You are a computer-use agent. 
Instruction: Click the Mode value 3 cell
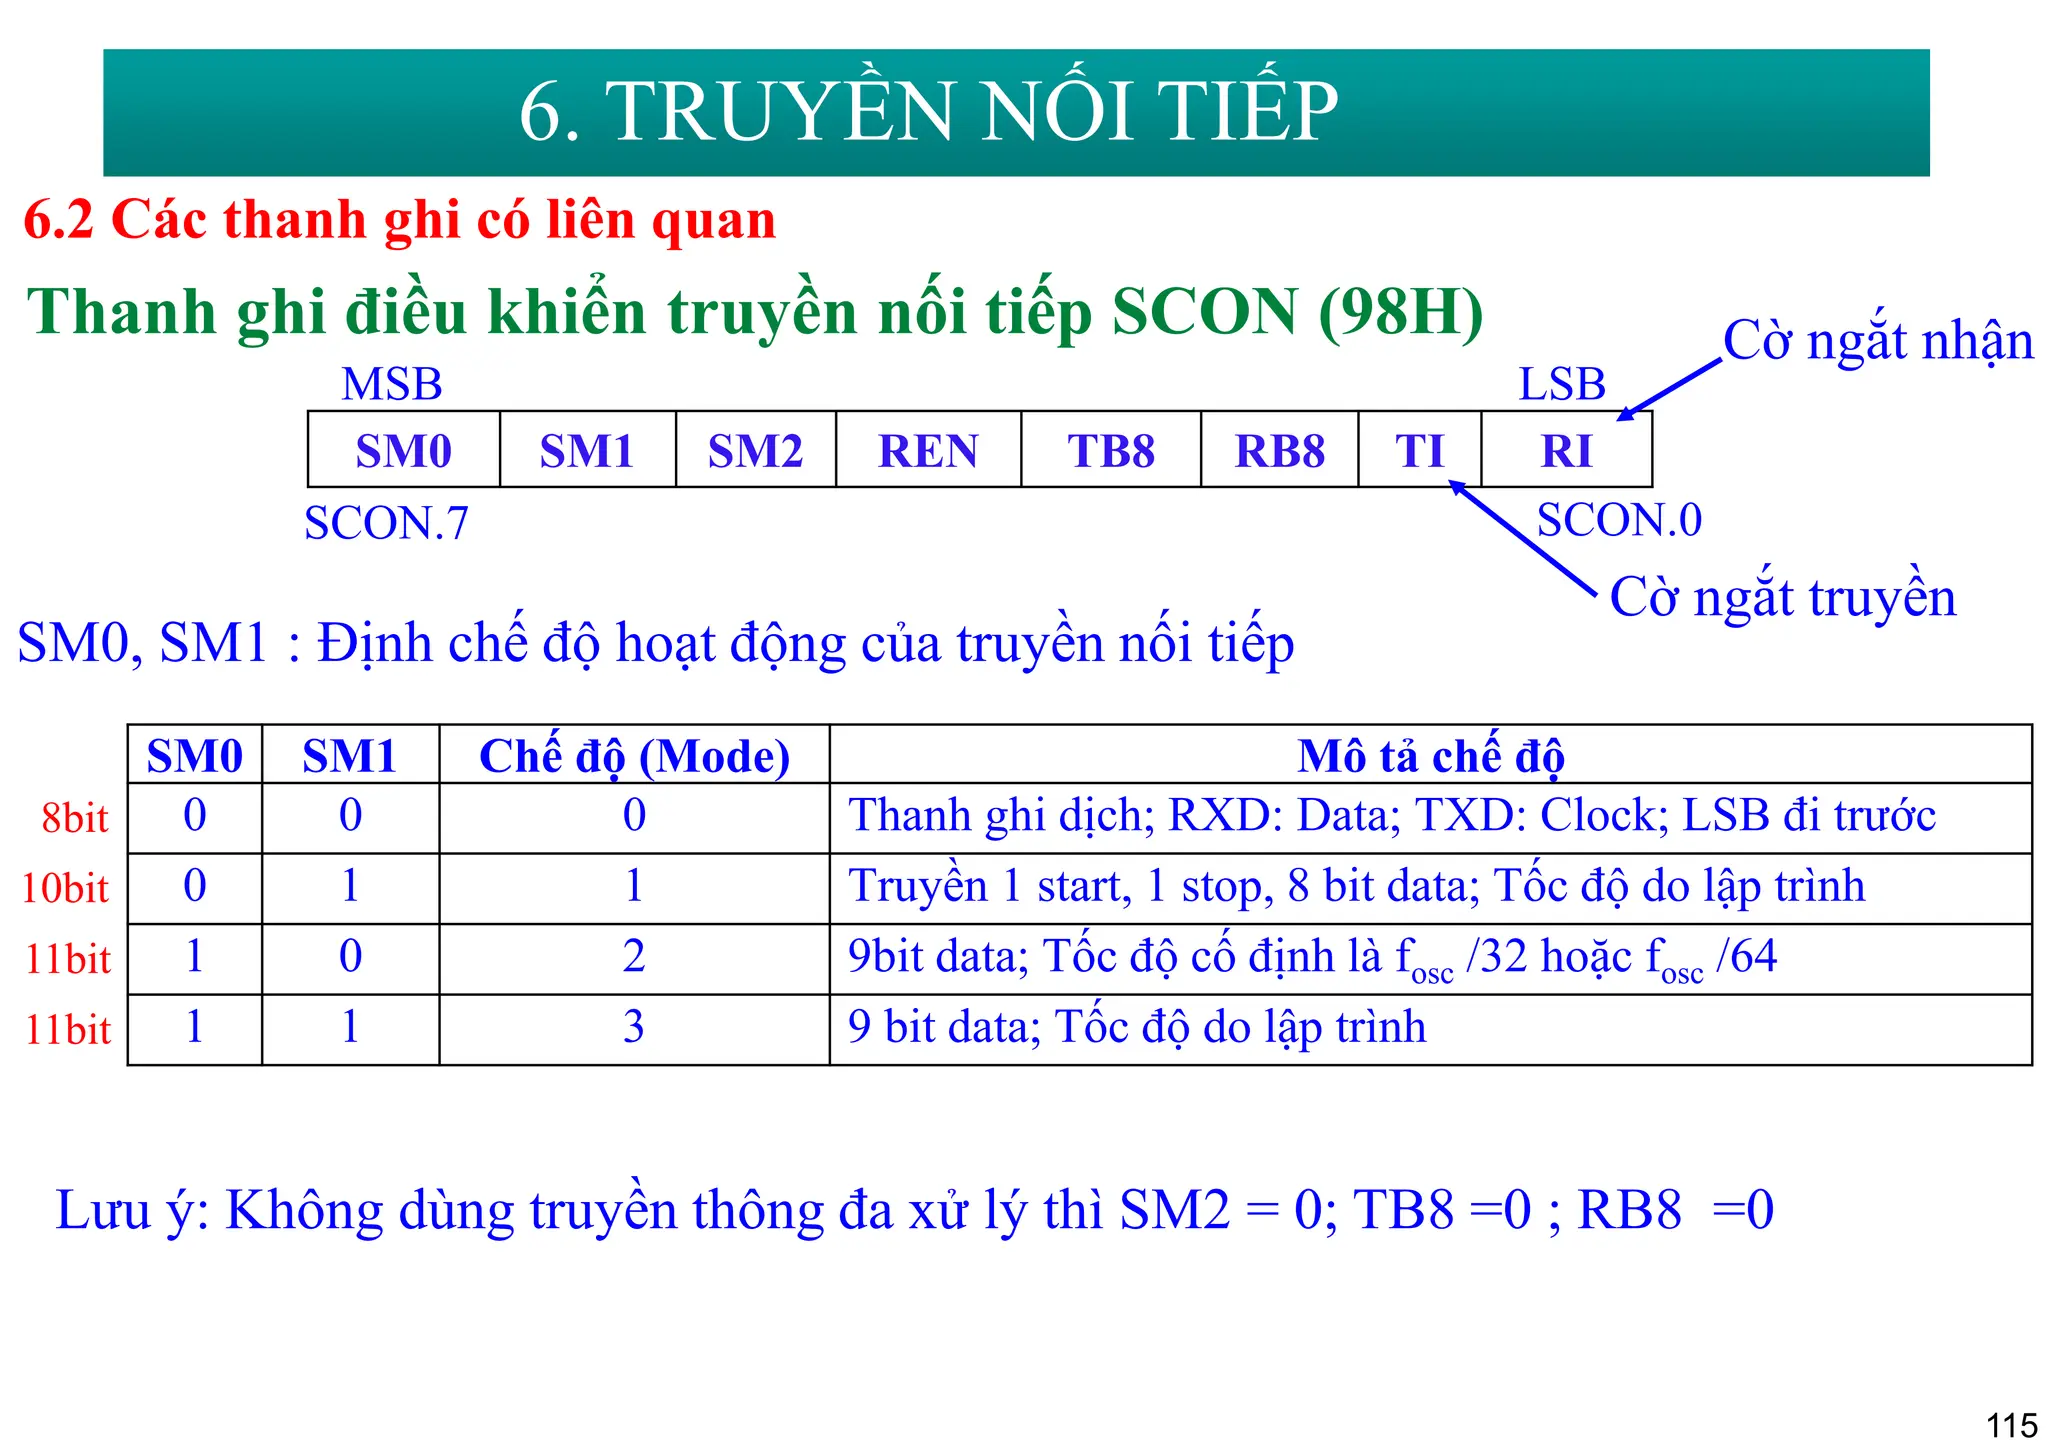pyautogui.click(x=634, y=1029)
